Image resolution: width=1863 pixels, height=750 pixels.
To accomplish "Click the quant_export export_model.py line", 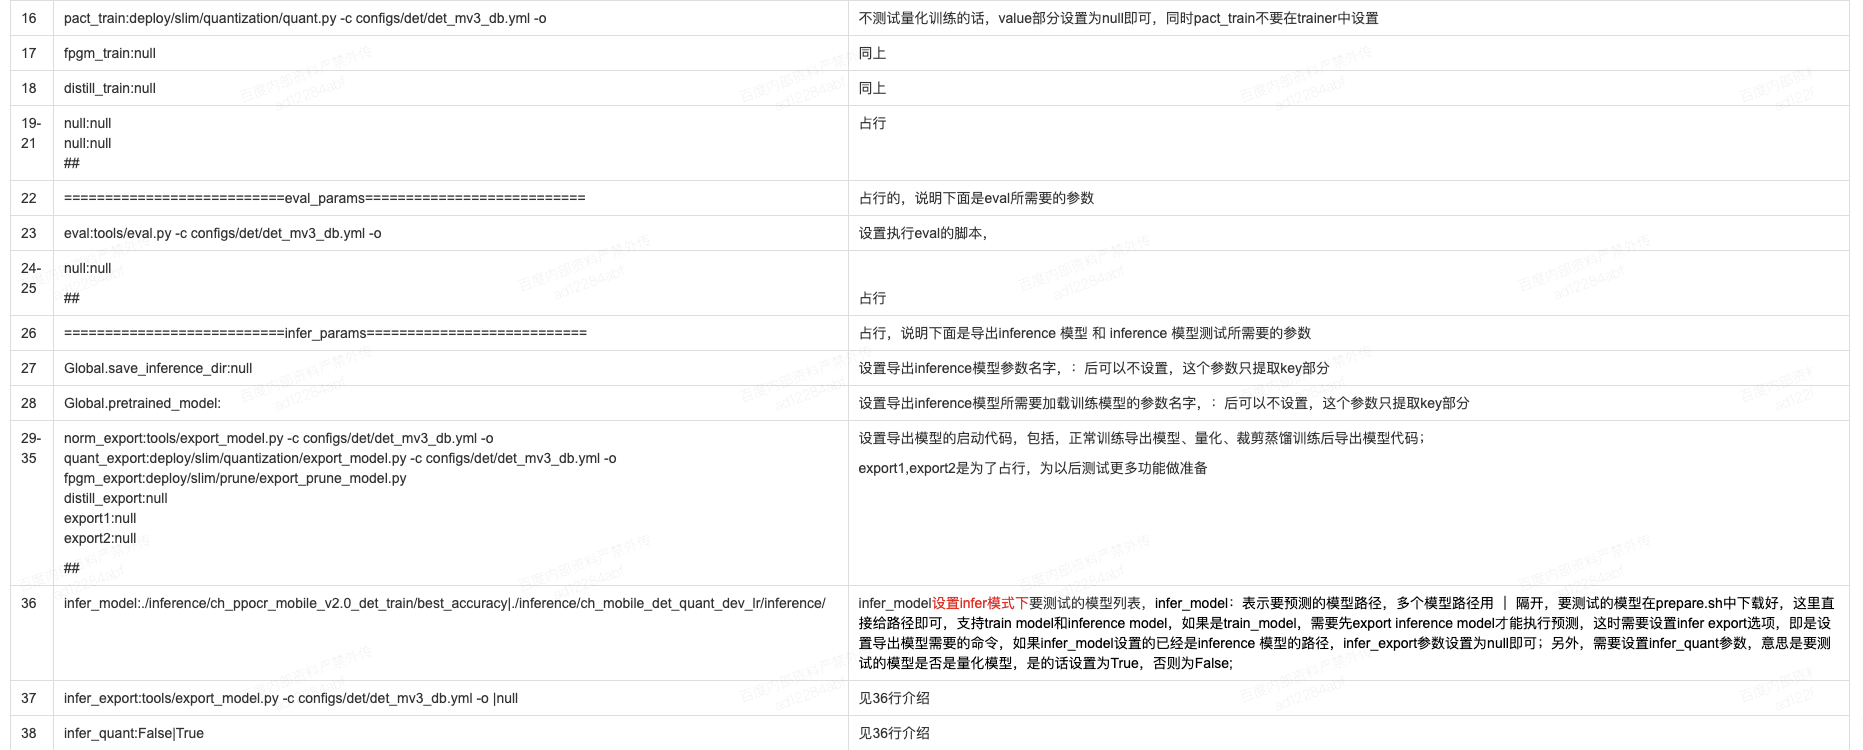I will [x=340, y=458].
